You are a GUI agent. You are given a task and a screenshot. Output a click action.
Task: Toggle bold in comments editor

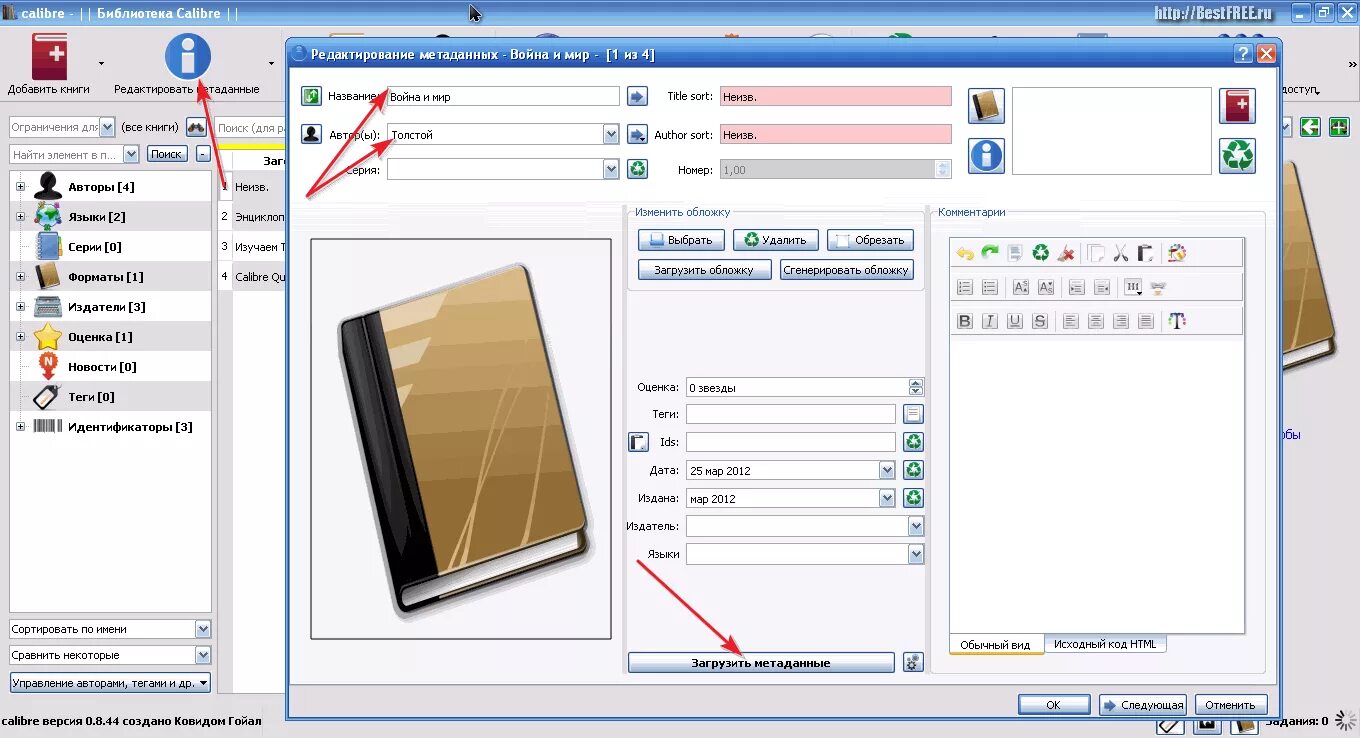(x=965, y=321)
